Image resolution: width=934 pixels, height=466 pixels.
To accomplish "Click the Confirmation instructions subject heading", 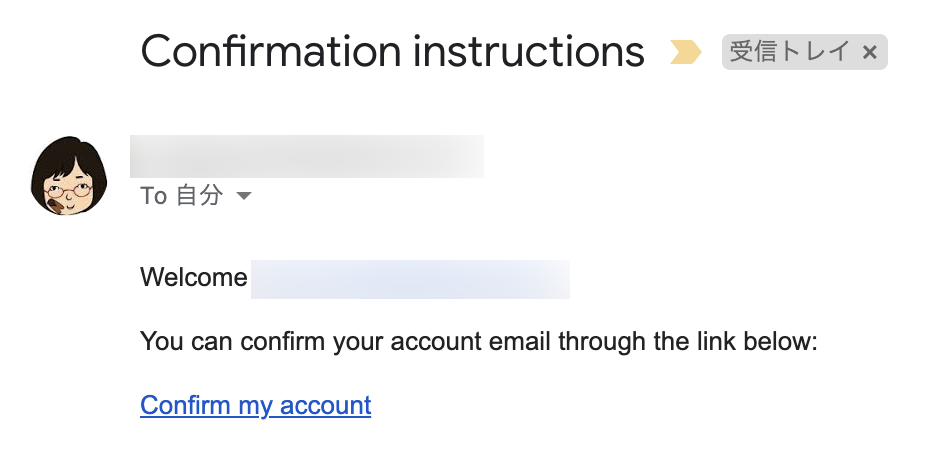I will click(393, 51).
